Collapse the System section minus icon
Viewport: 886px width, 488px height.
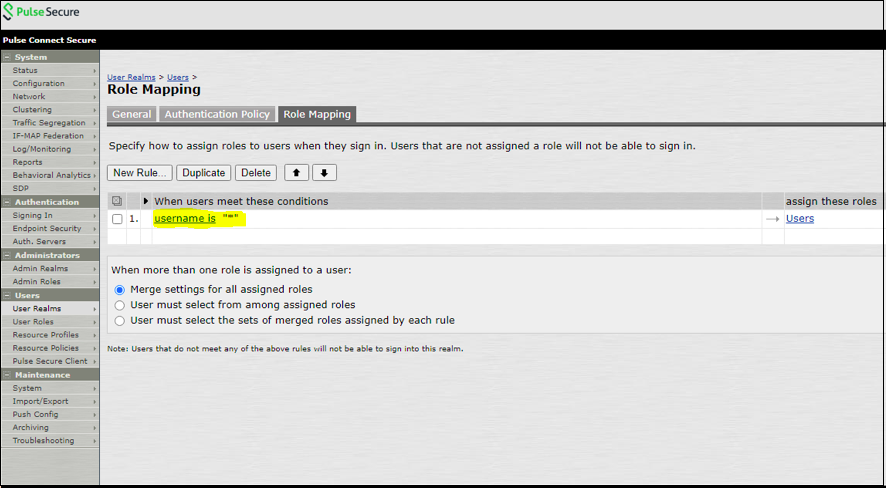7,58
